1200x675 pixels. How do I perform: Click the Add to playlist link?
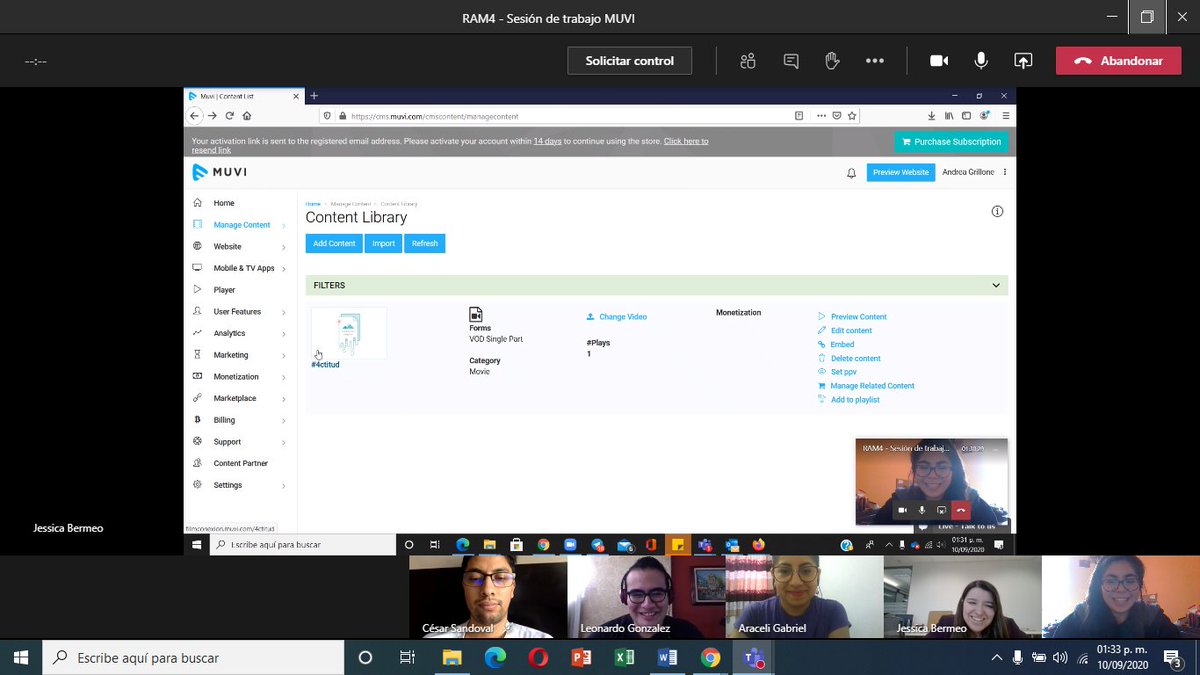848,400
